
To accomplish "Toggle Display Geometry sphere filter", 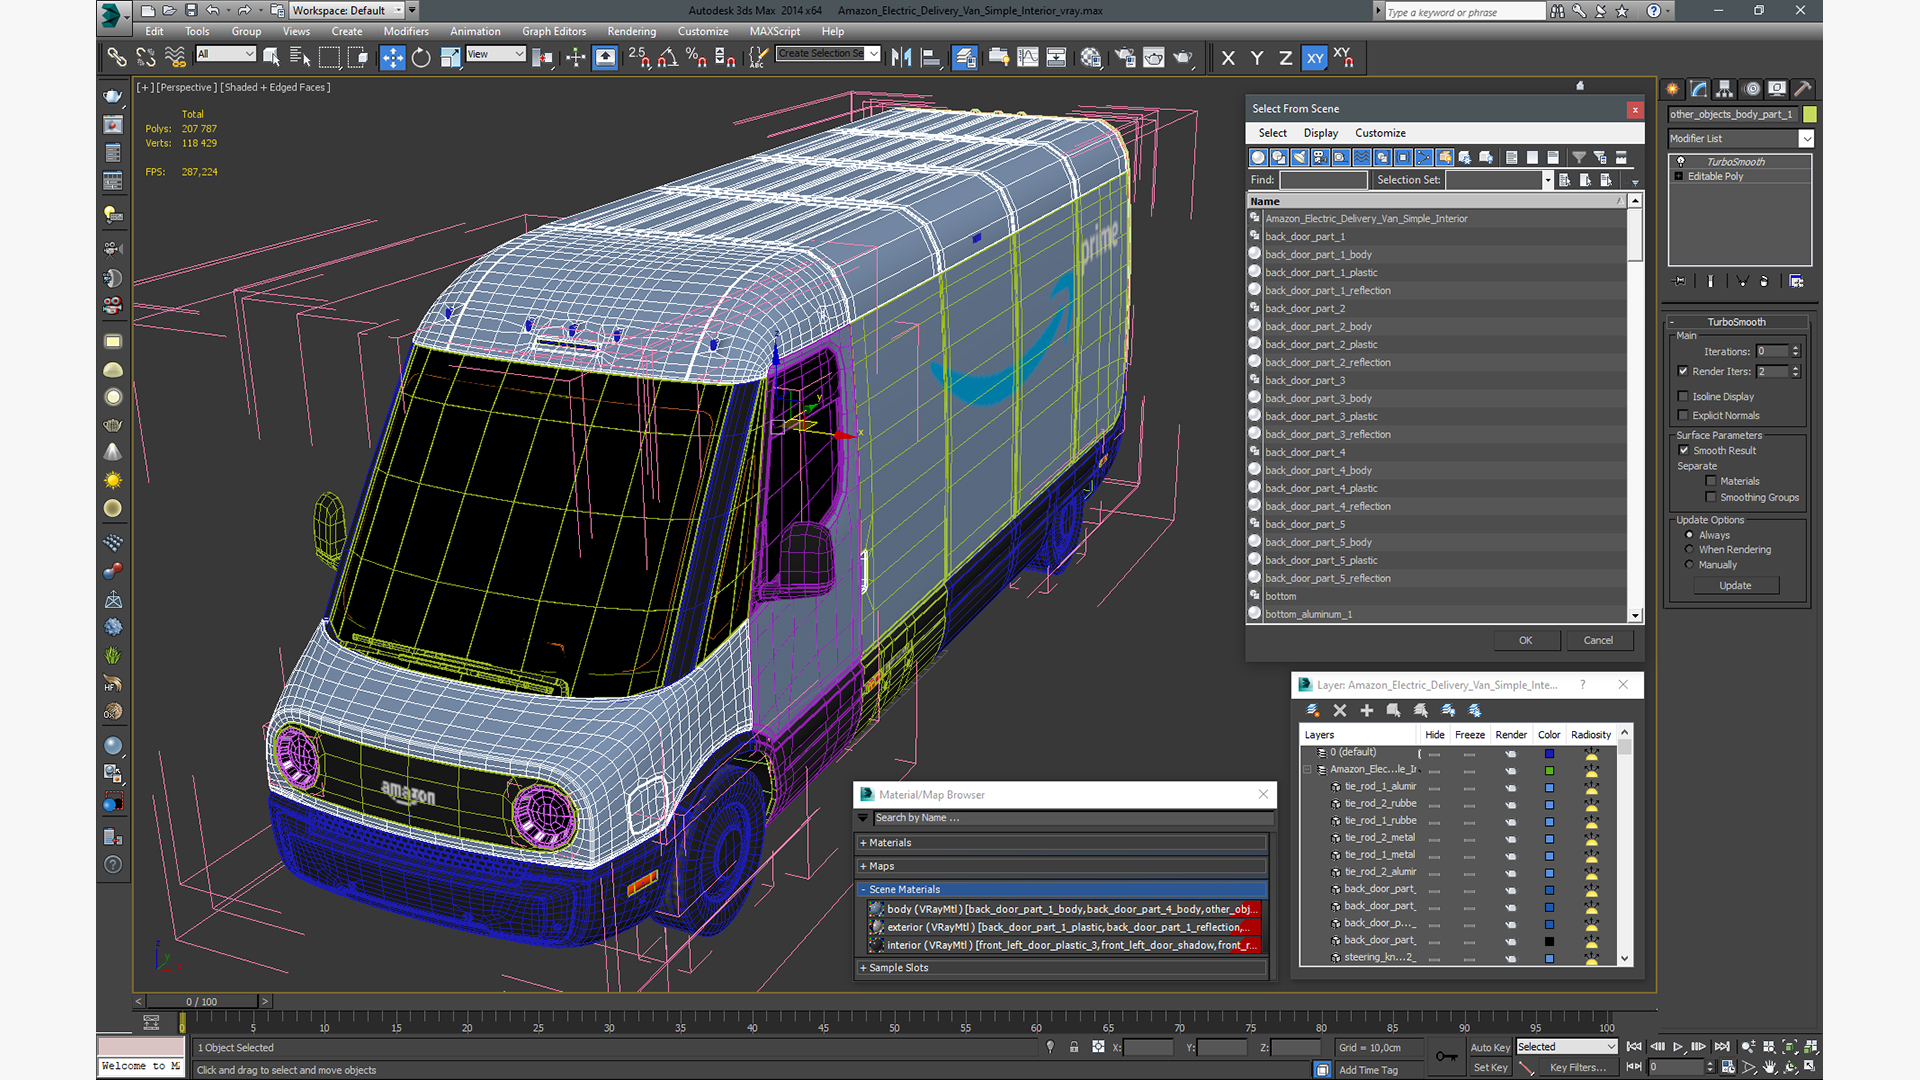I will coord(1258,157).
